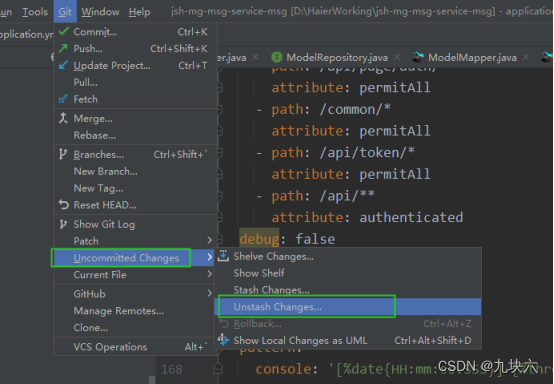Screen dimensions: 554x384
Task: Choose Fetch menu entry
Action: click(x=136, y=99)
